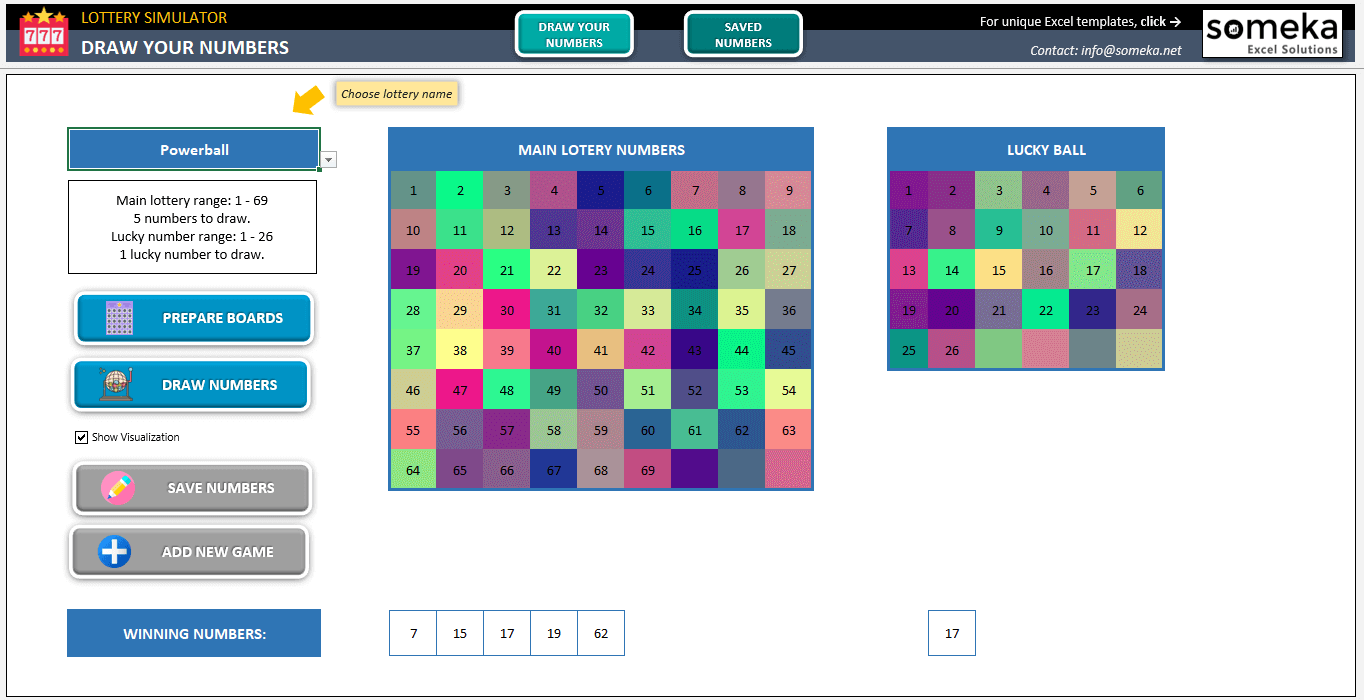This screenshot has height=700, width=1364.
Task: Click main lottery number 30 cell
Action: tap(507, 310)
